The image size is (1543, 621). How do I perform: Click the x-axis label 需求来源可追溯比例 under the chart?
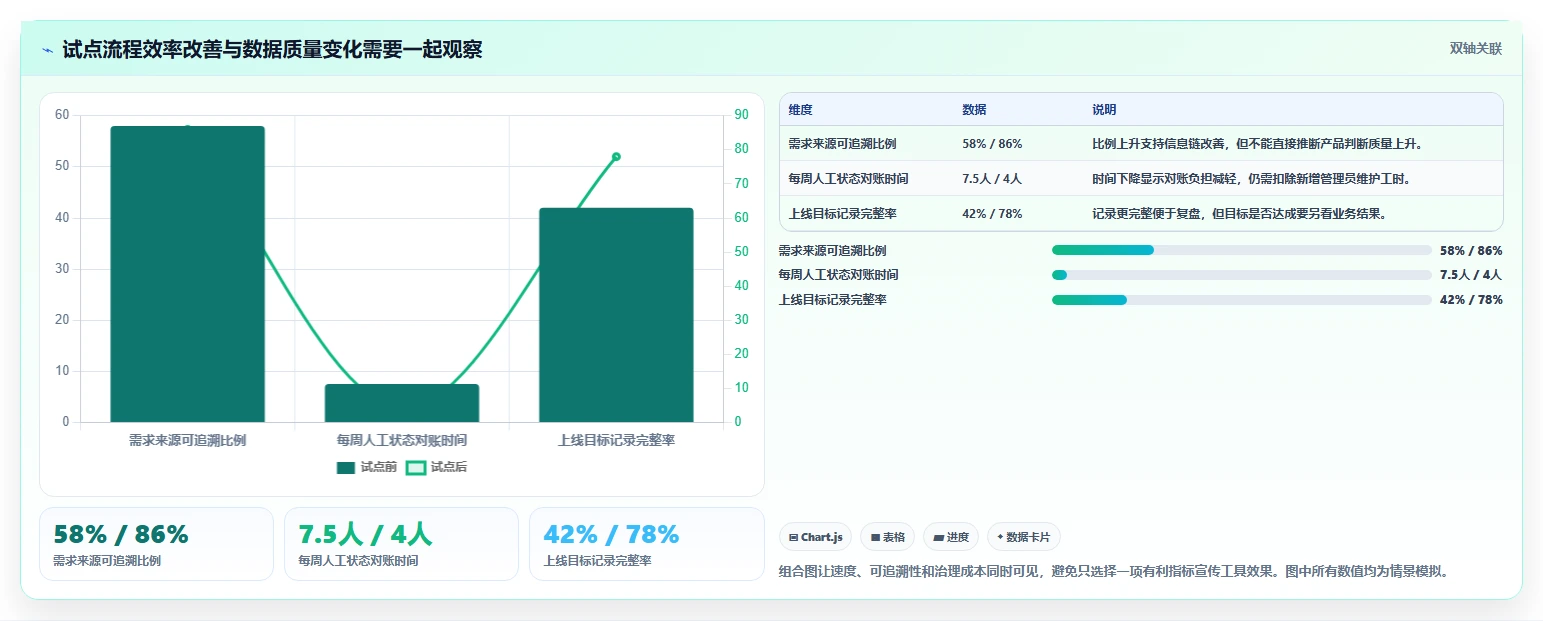tap(188, 440)
